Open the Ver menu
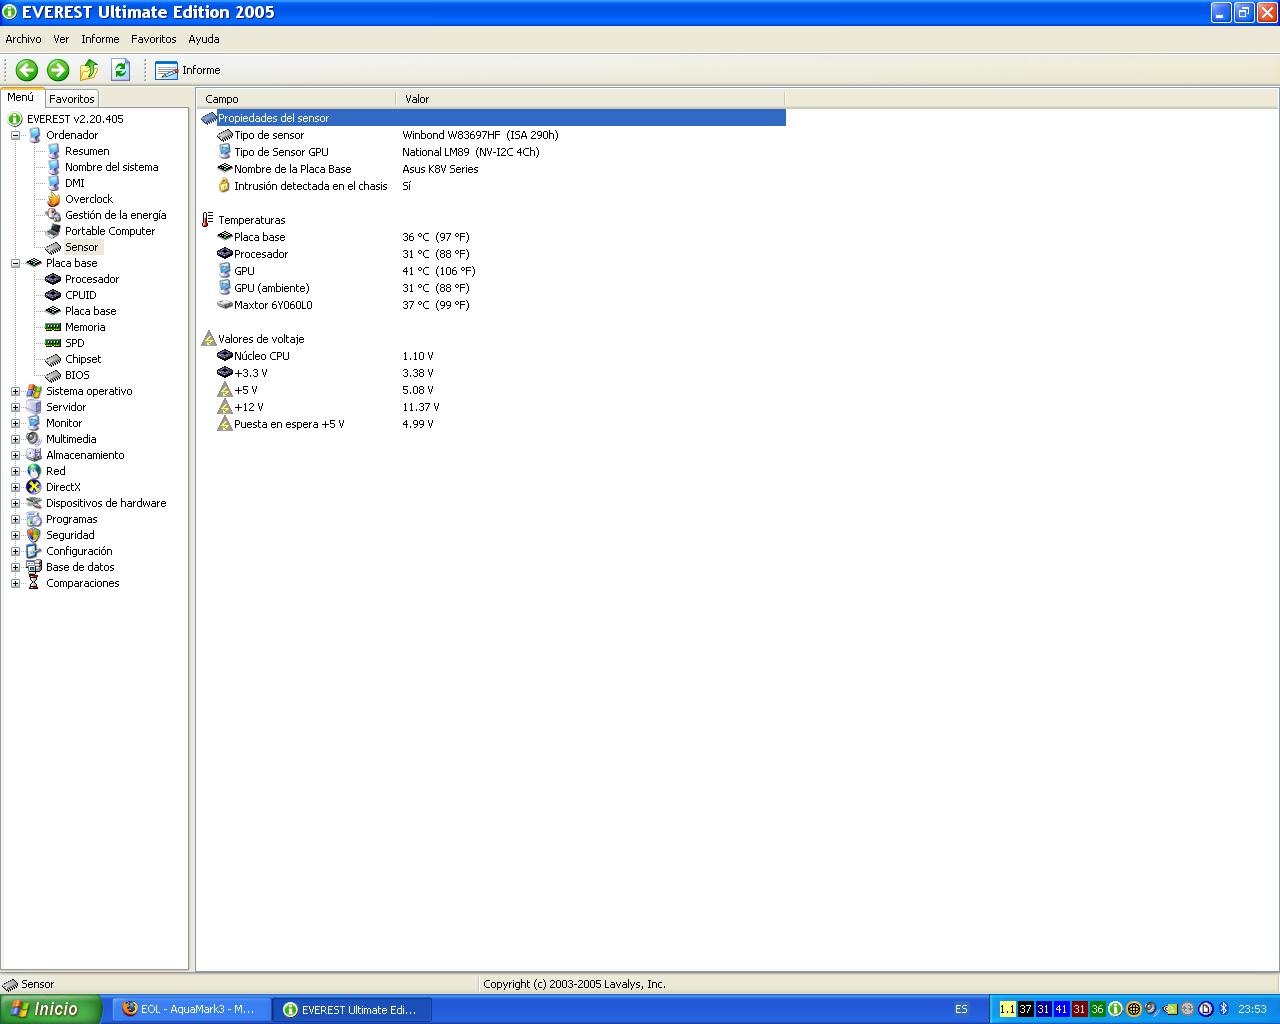1280x1024 pixels. click(61, 39)
